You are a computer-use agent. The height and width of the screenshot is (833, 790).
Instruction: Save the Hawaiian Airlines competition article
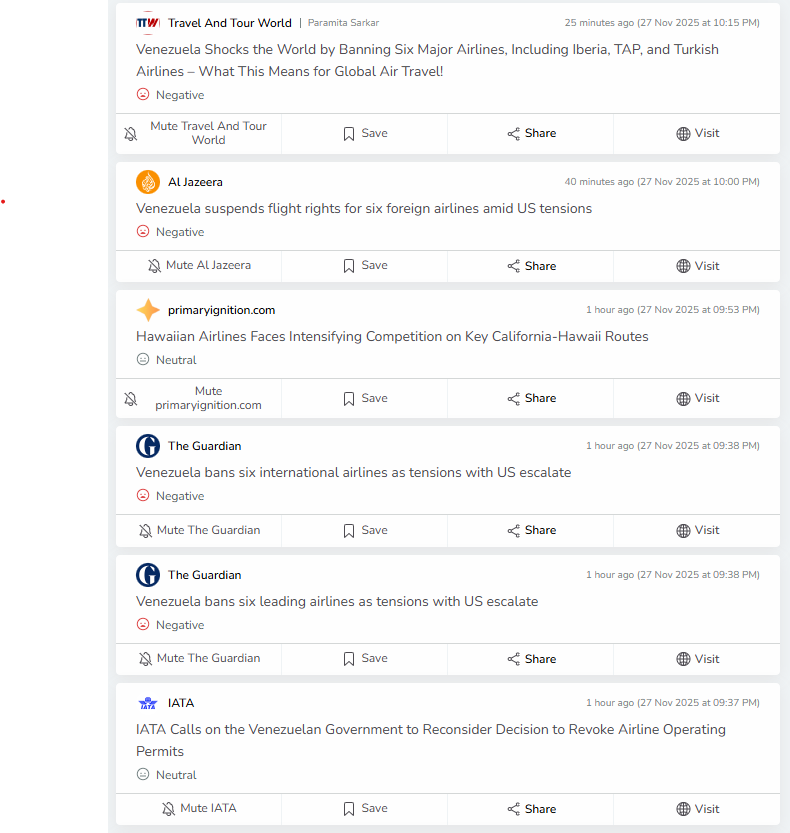(365, 398)
